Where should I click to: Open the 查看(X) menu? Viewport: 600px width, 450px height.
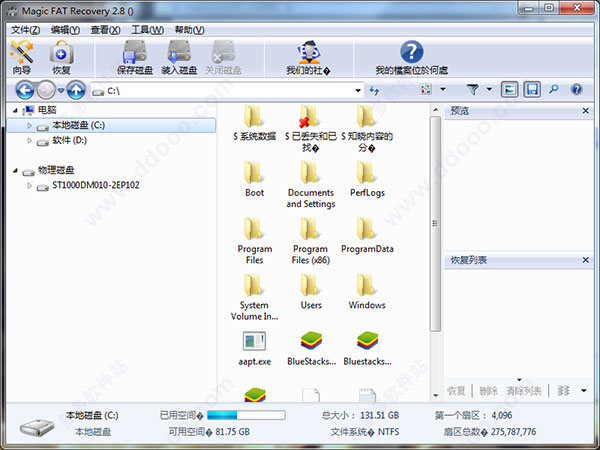pos(105,30)
